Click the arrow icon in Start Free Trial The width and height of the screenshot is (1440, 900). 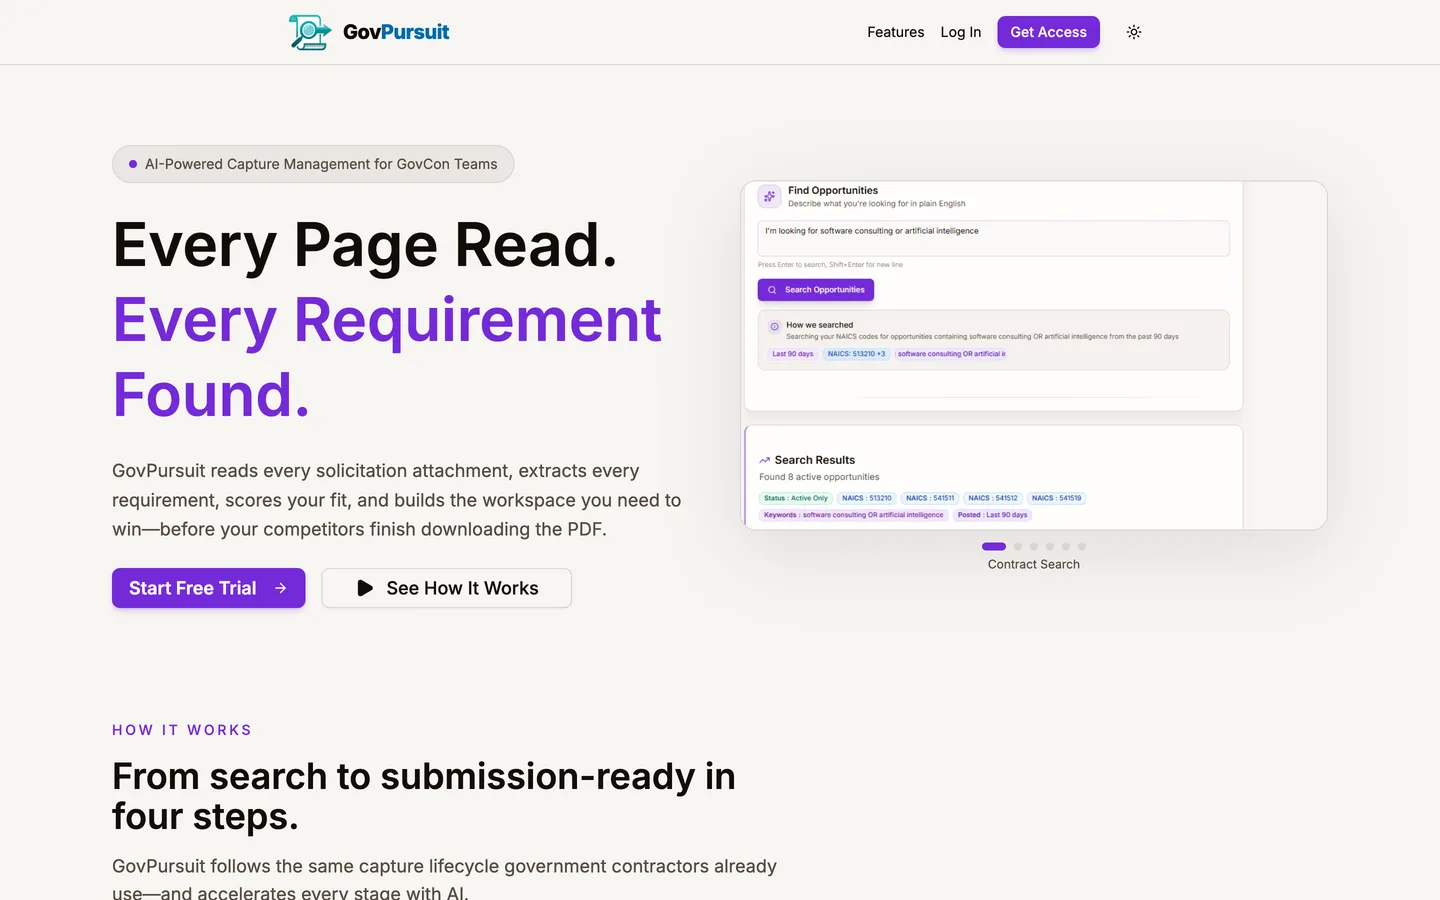tap(281, 588)
